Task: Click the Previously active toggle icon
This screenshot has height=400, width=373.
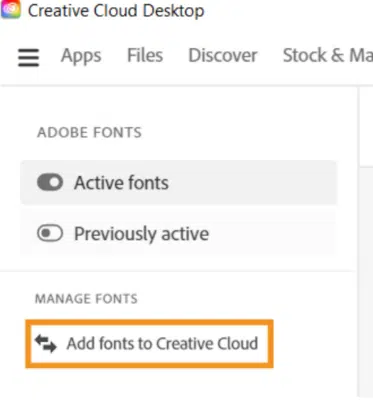Action: 50,233
